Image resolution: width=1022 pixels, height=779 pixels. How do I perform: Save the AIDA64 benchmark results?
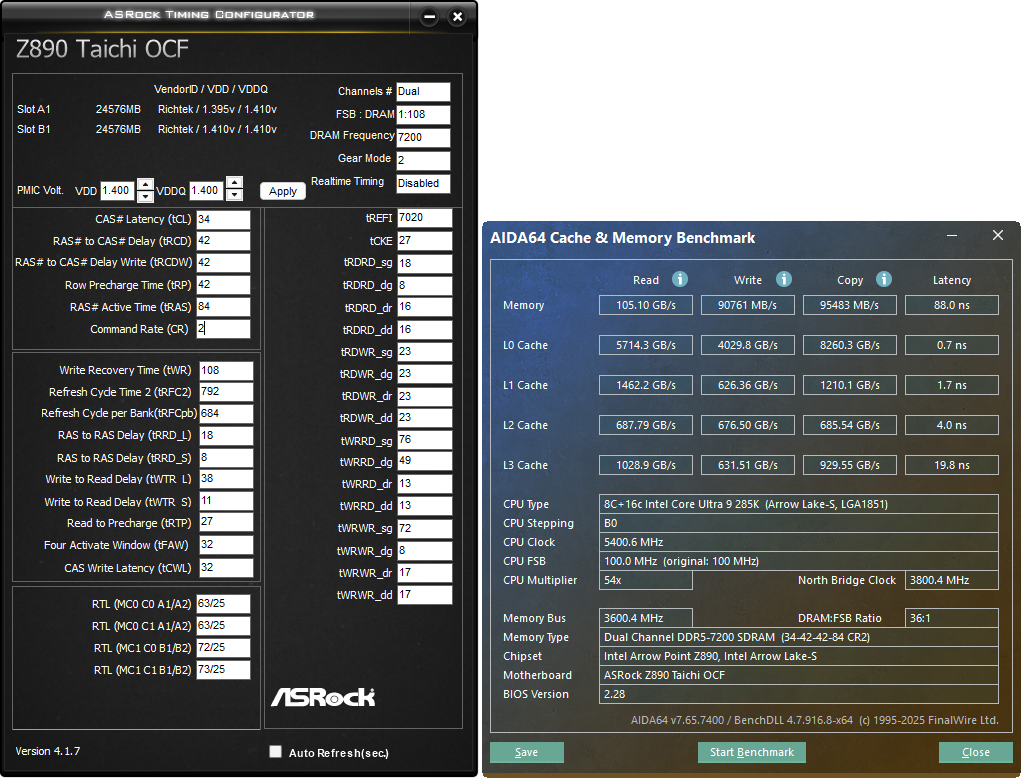tap(527, 752)
